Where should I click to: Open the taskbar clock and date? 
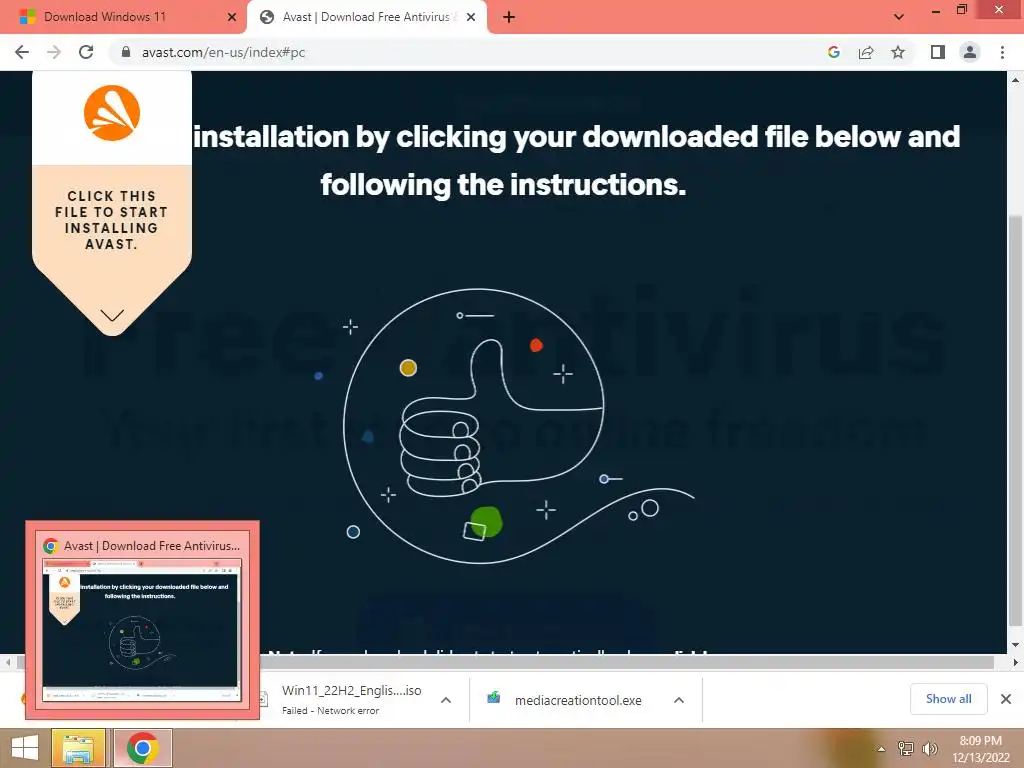point(980,749)
